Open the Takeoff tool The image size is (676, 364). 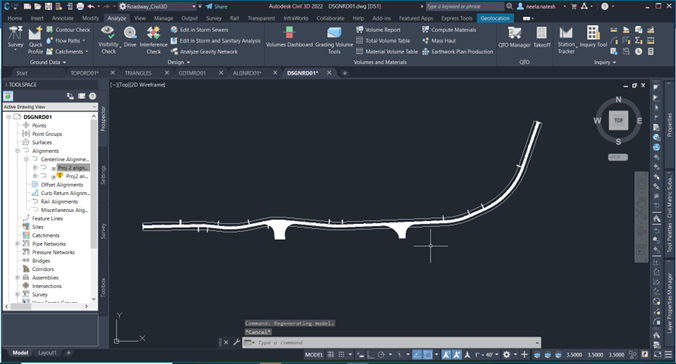pyautogui.click(x=541, y=37)
